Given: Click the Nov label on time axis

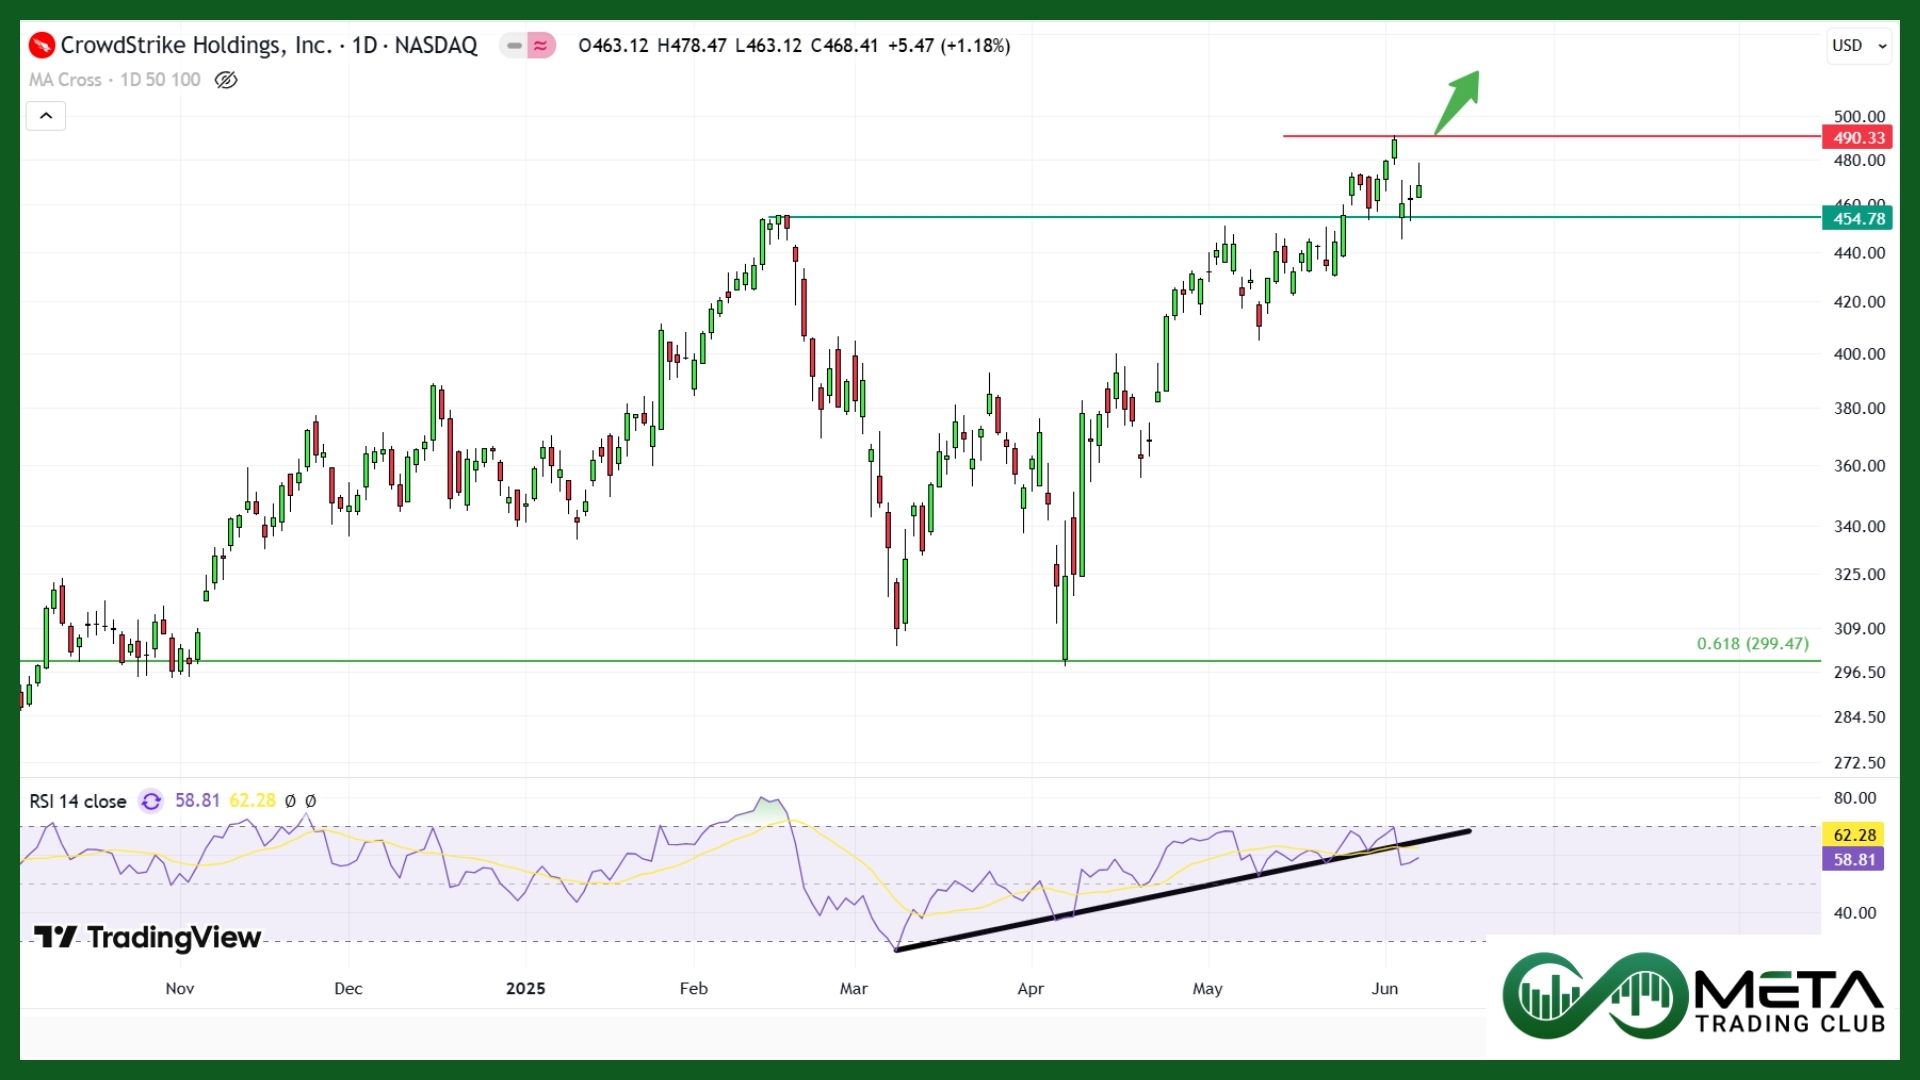Looking at the screenshot, I should click(x=180, y=988).
